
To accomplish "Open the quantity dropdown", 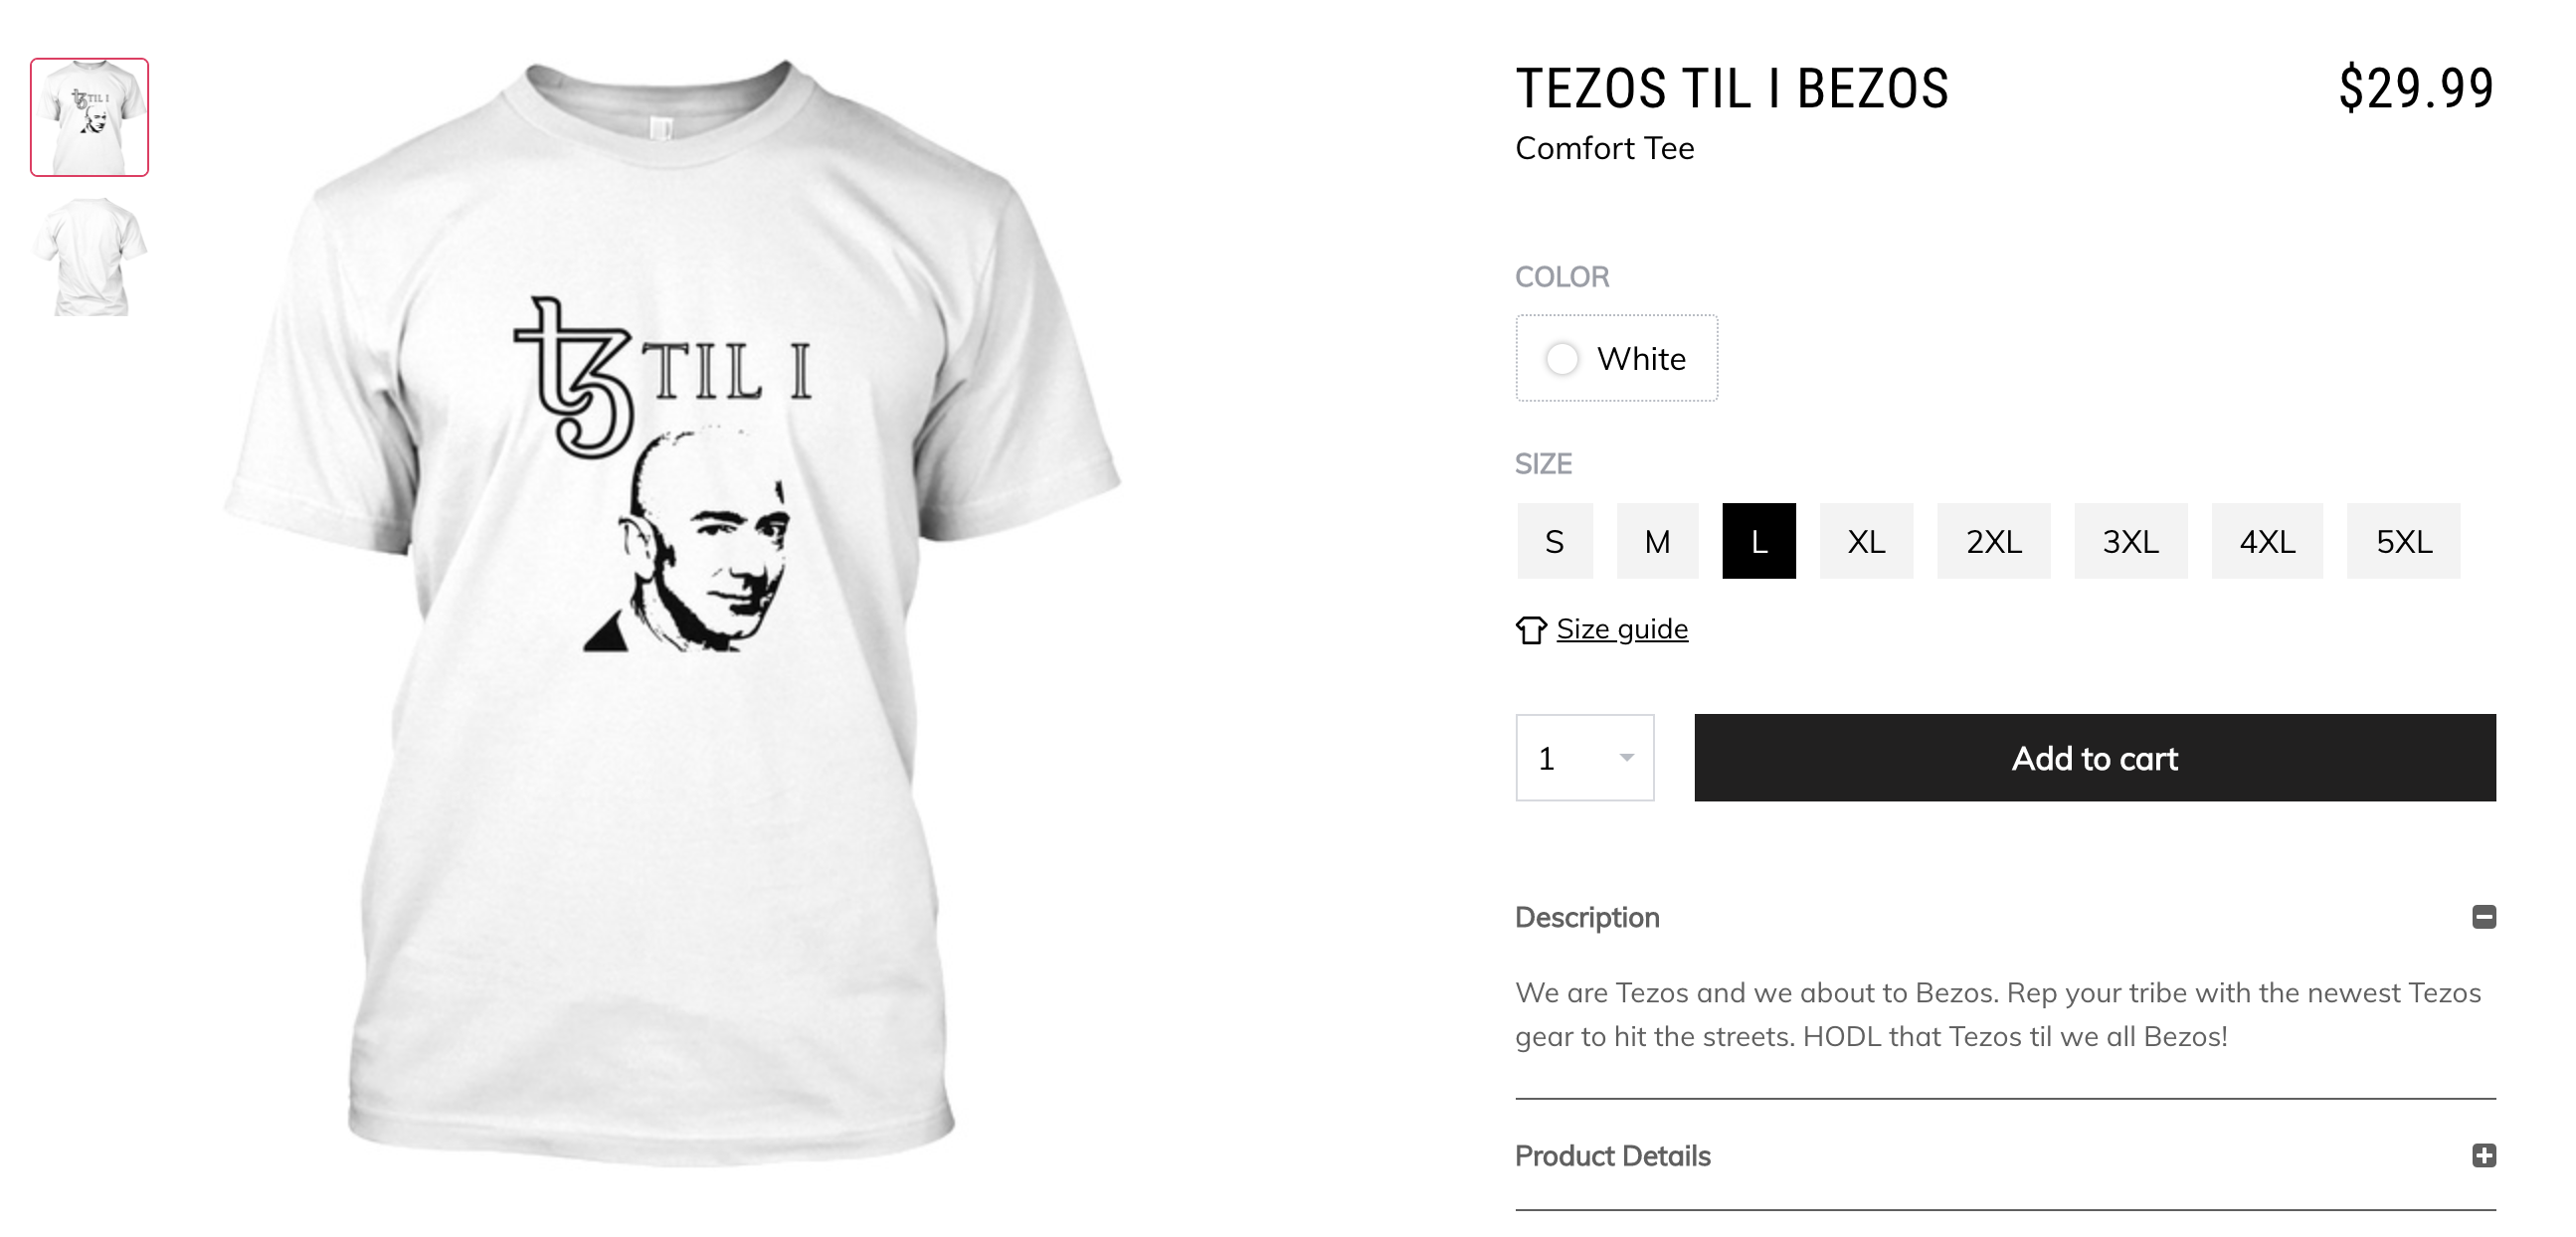I will click(1585, 758).
